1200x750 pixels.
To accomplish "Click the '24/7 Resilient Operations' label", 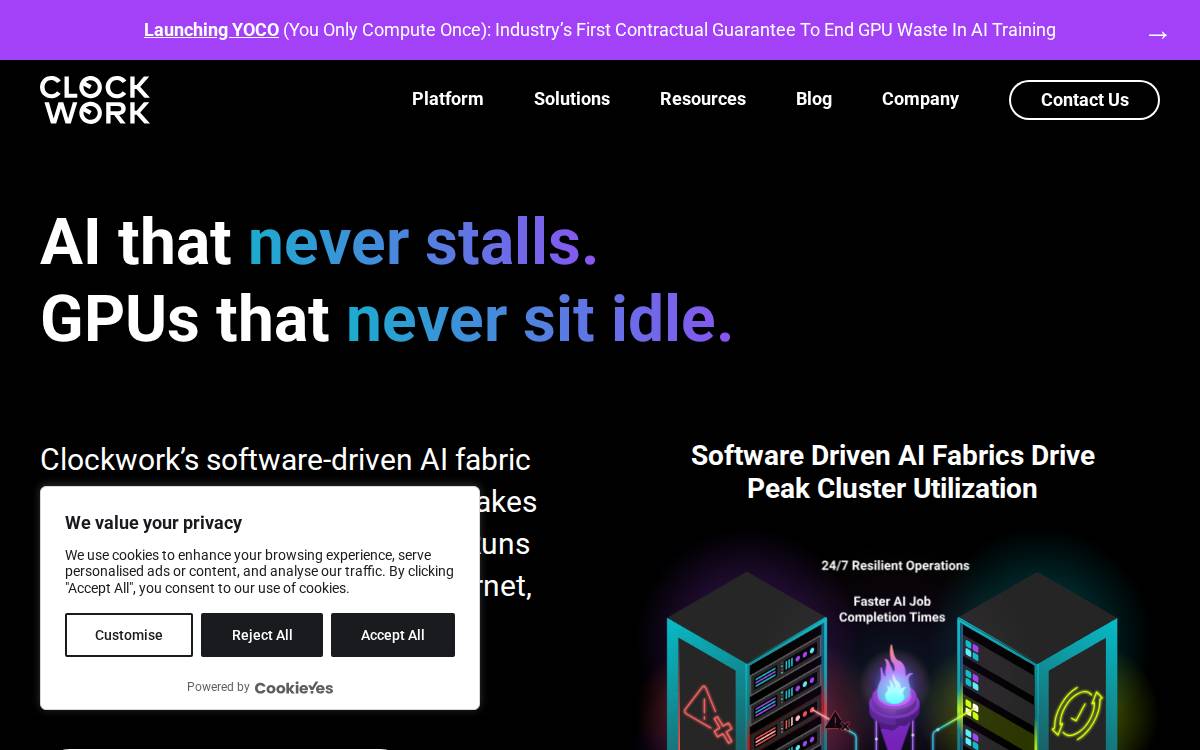I will 895,565.
